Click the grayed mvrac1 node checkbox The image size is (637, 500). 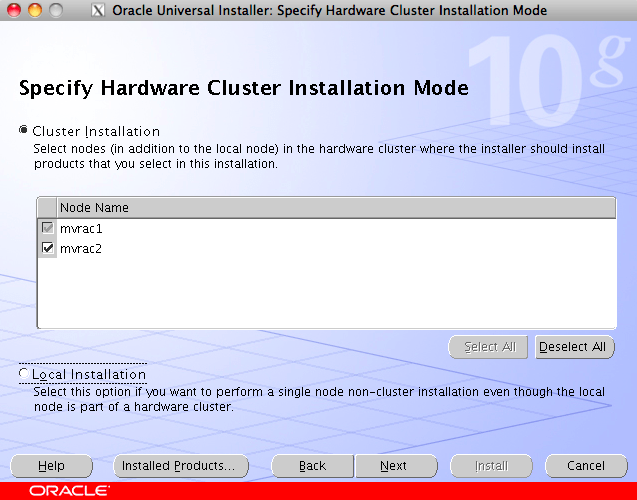47,228
